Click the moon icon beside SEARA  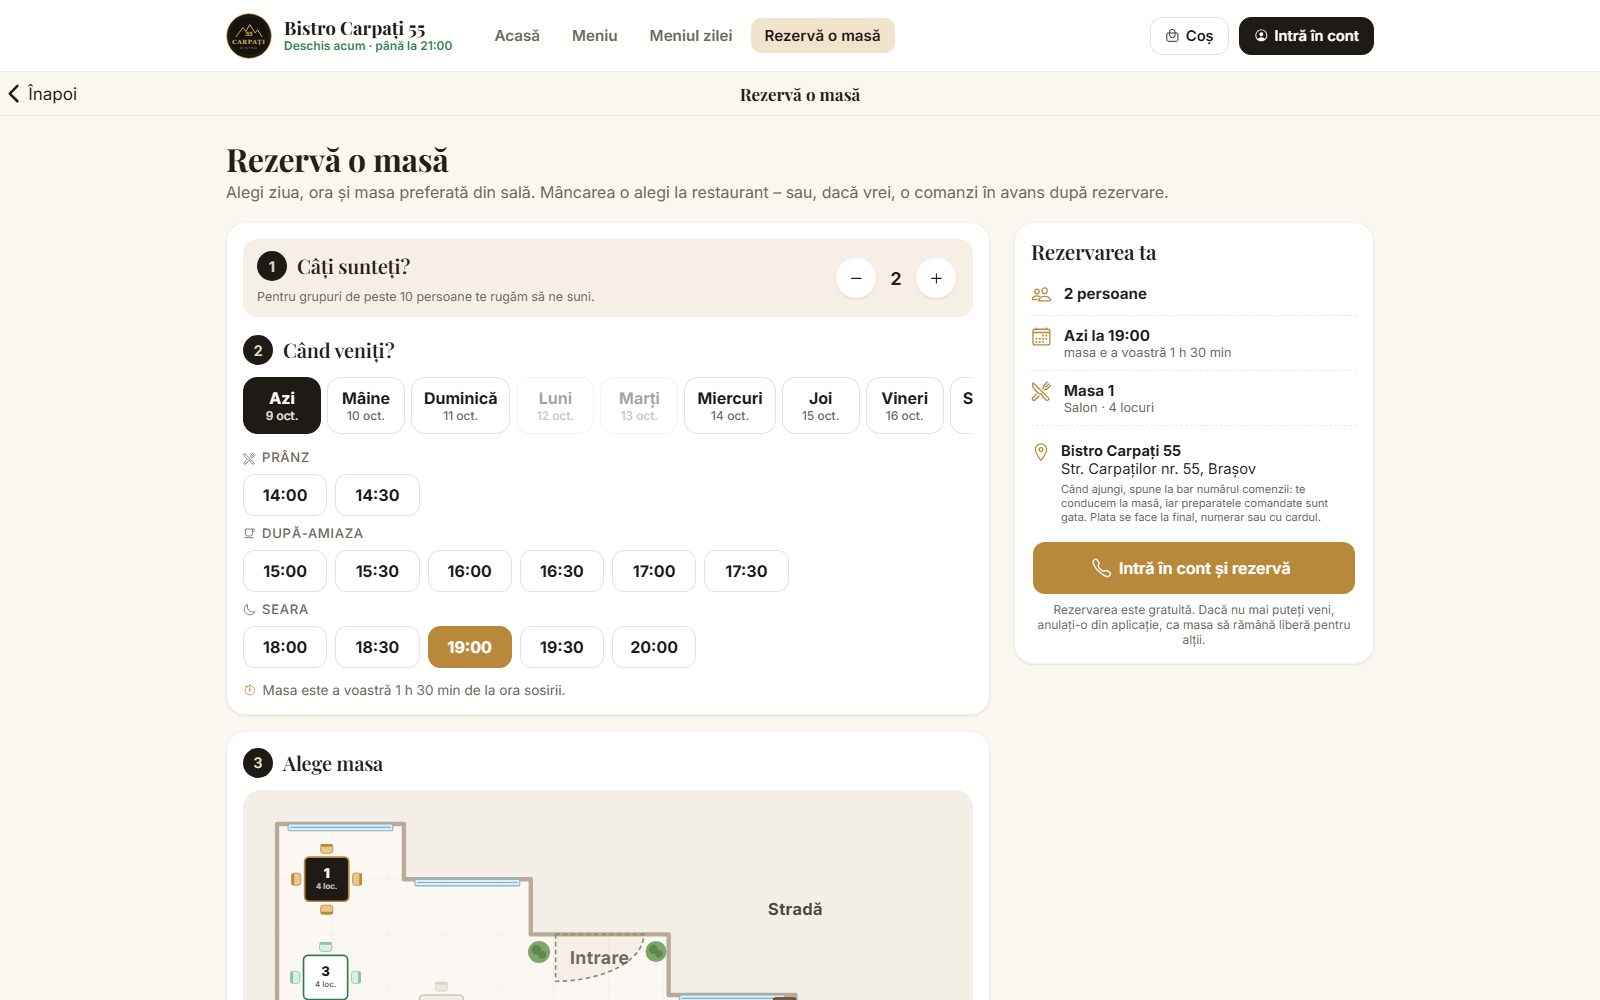tap(249, 609)
